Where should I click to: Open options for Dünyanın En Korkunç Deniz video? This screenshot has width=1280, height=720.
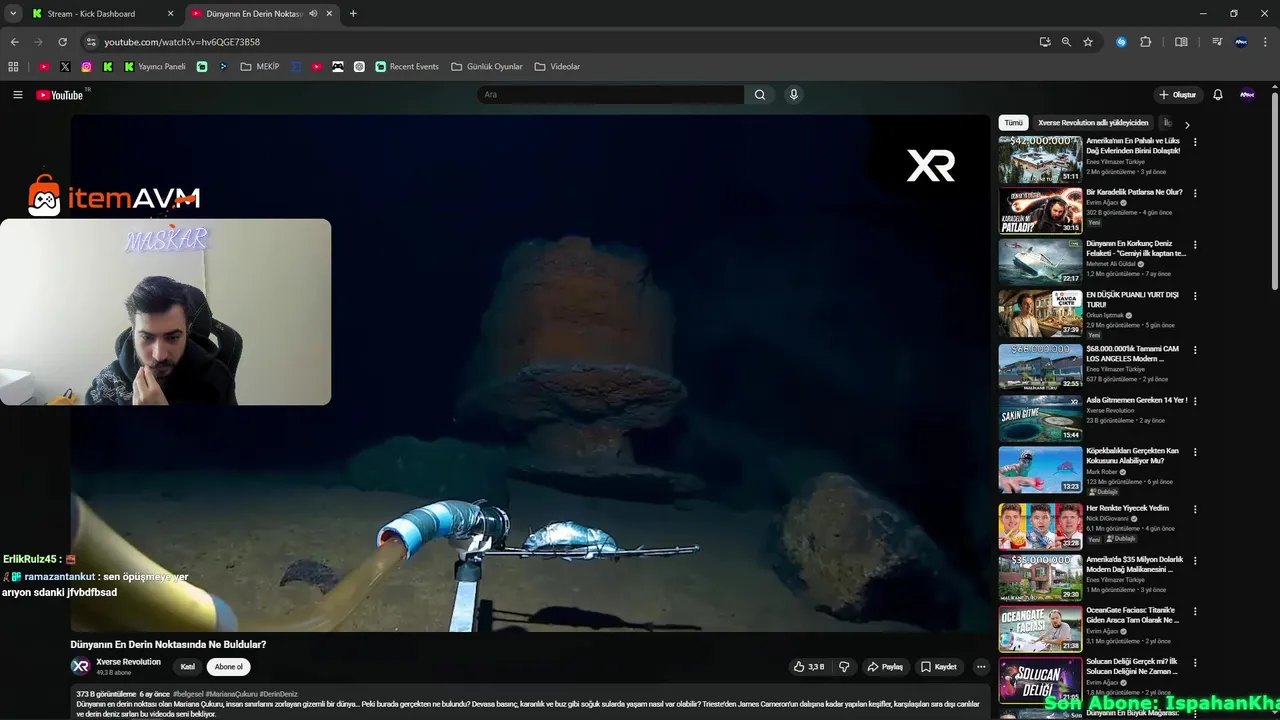(x=1195, y=245)
